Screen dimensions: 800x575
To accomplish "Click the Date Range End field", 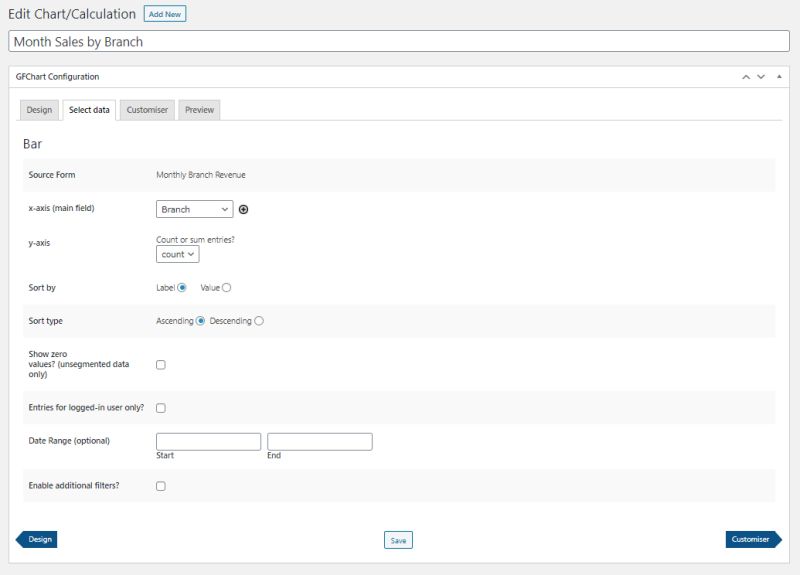I will 319,442.
